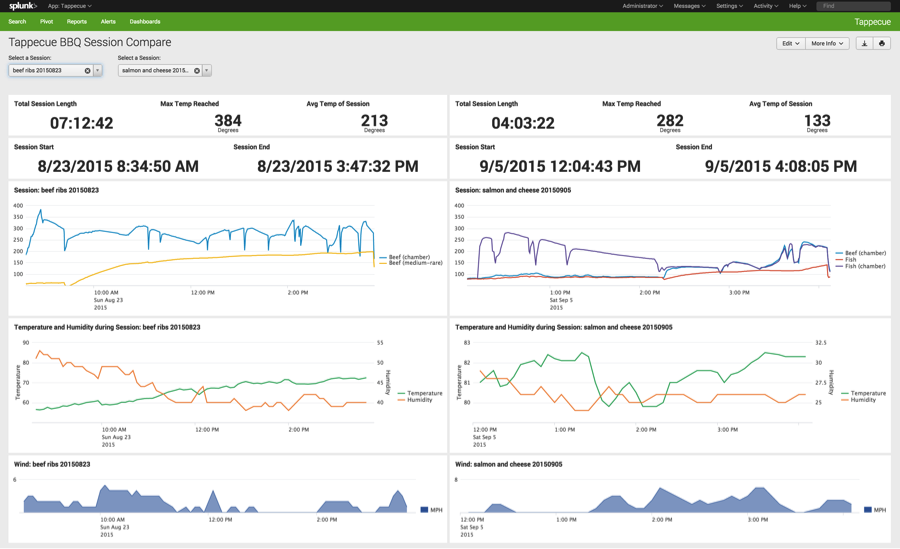Click MPH legend in beef ribs wind chart
Image resolution: width=900 pixels, height=549 pixels.
(432, 510)
